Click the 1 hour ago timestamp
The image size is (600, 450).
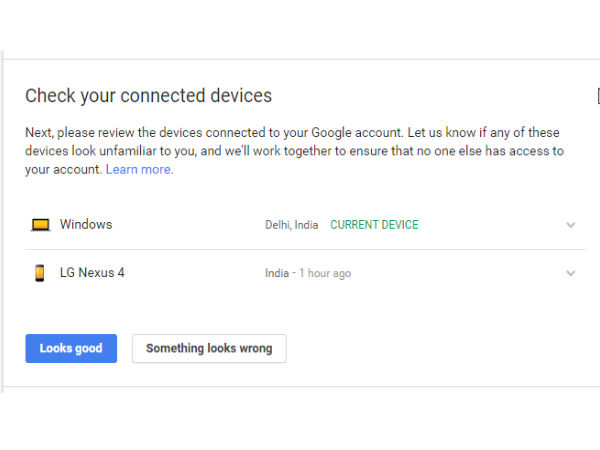(x=324, y=273)
